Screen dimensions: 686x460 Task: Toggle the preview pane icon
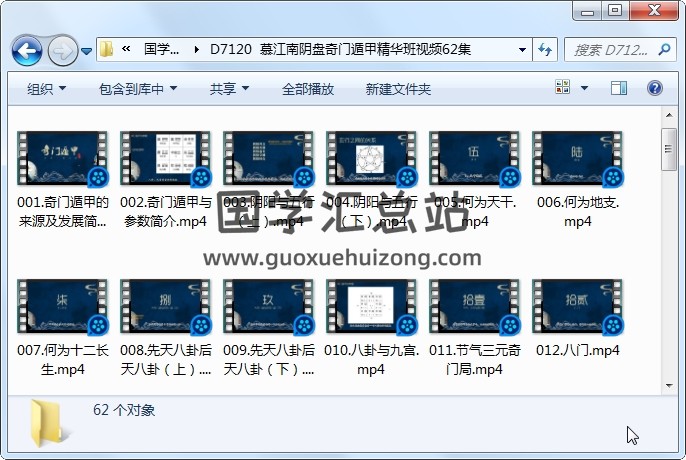pyautogui.click(x=628, y=89)
